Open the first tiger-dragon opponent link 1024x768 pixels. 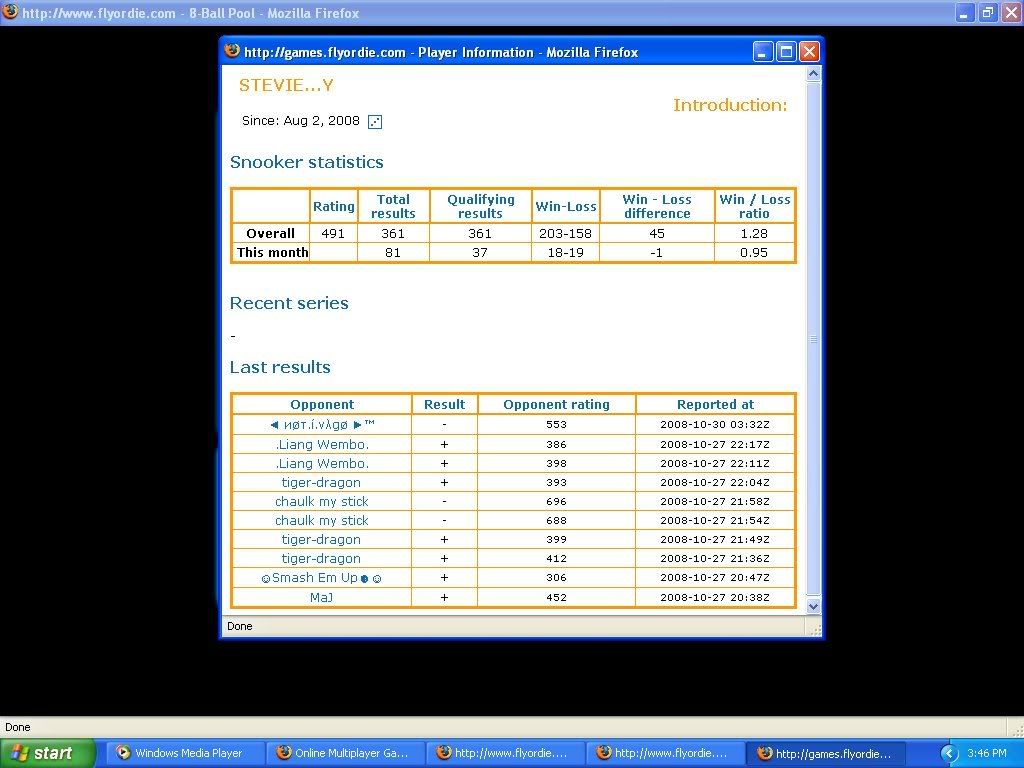click(x=321, y=483)
